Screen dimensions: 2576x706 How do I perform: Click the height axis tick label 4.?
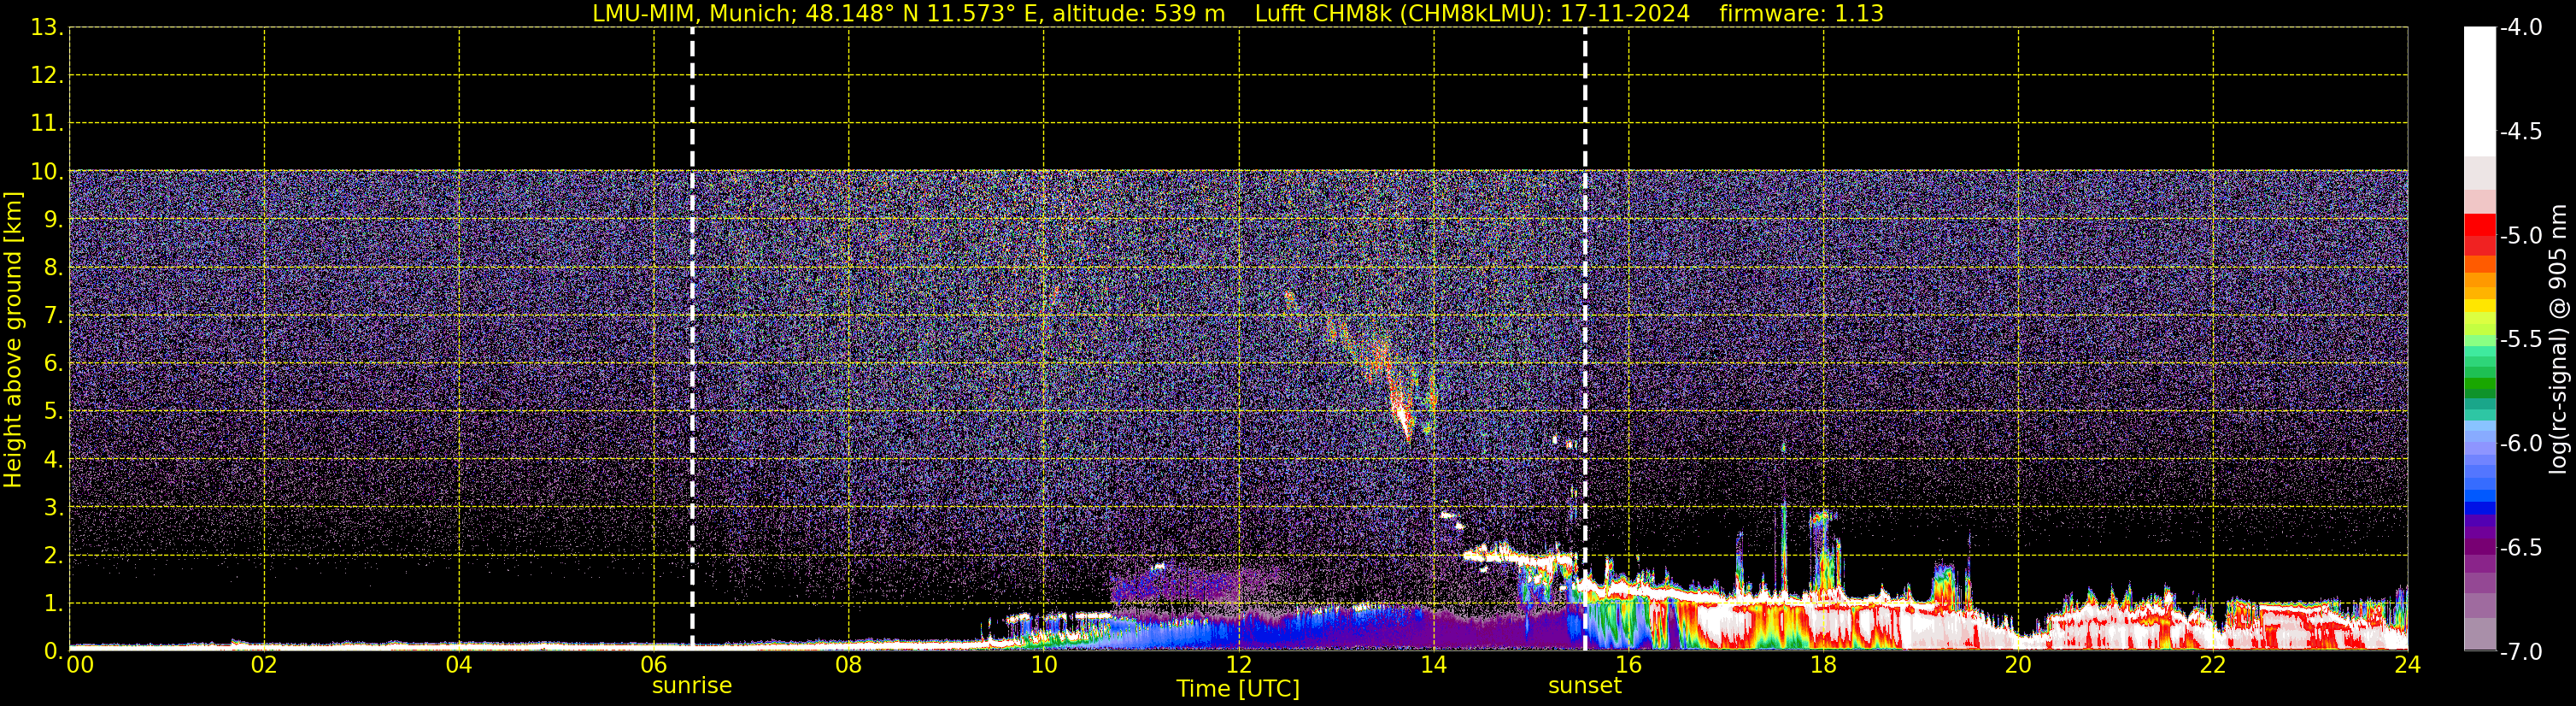coord(53,459)
